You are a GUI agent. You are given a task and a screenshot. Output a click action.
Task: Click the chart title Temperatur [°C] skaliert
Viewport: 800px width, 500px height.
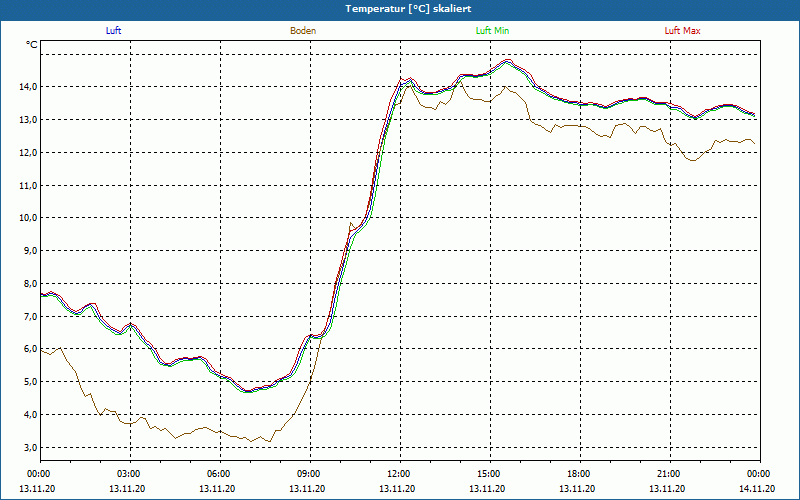pos(408,9)
